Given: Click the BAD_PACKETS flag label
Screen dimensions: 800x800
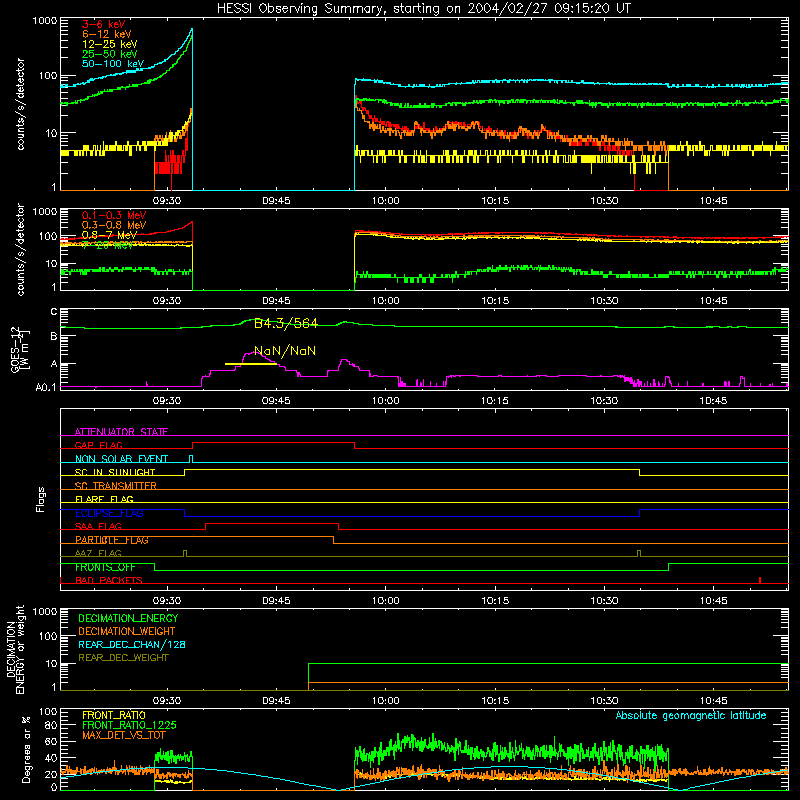Looking at the screenshot, I should 109,580.
